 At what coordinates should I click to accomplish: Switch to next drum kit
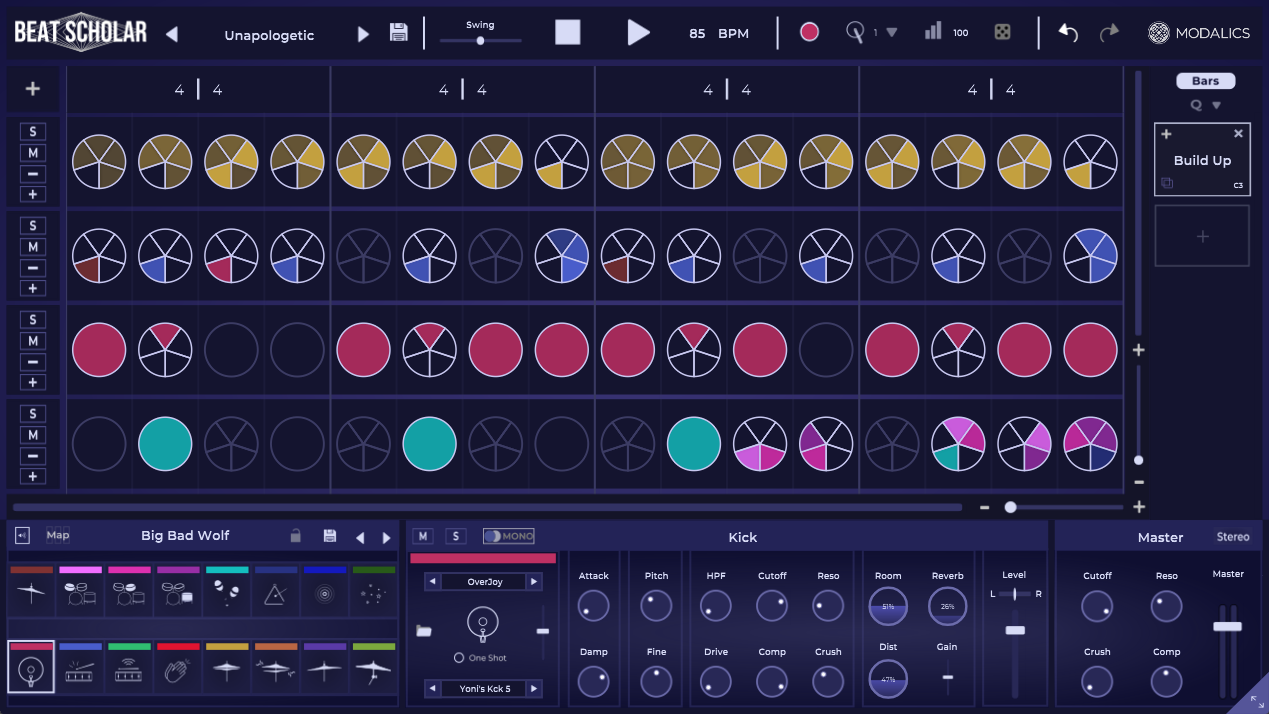387,537
